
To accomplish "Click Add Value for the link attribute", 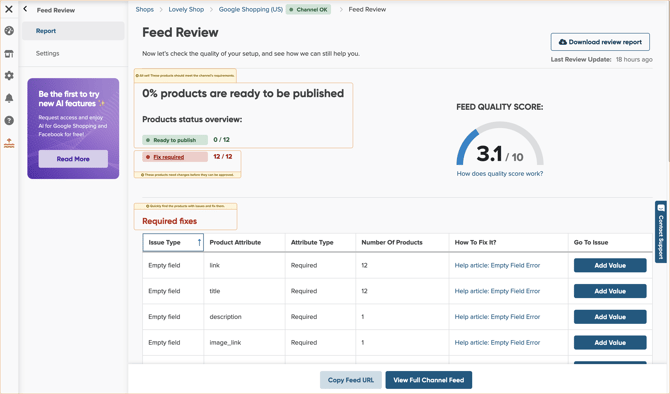I will [x=610, y=265].
